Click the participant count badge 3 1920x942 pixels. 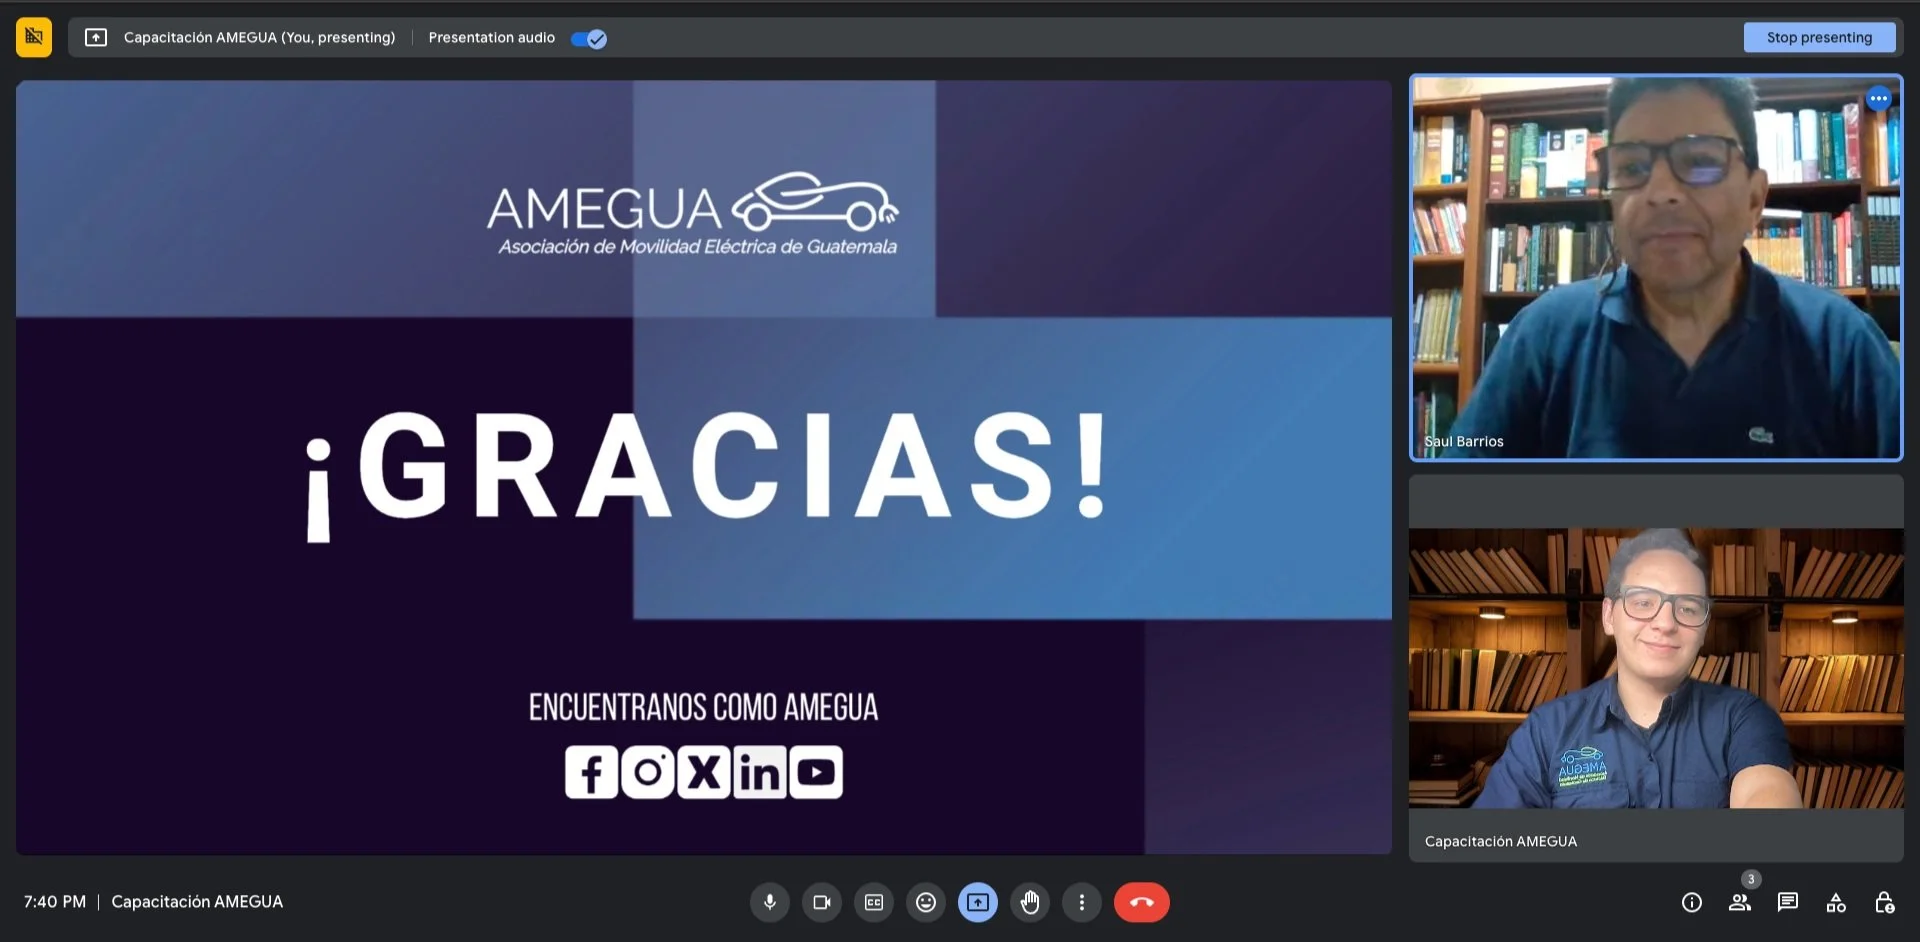pyautogui.click(x=1751, y=879)
